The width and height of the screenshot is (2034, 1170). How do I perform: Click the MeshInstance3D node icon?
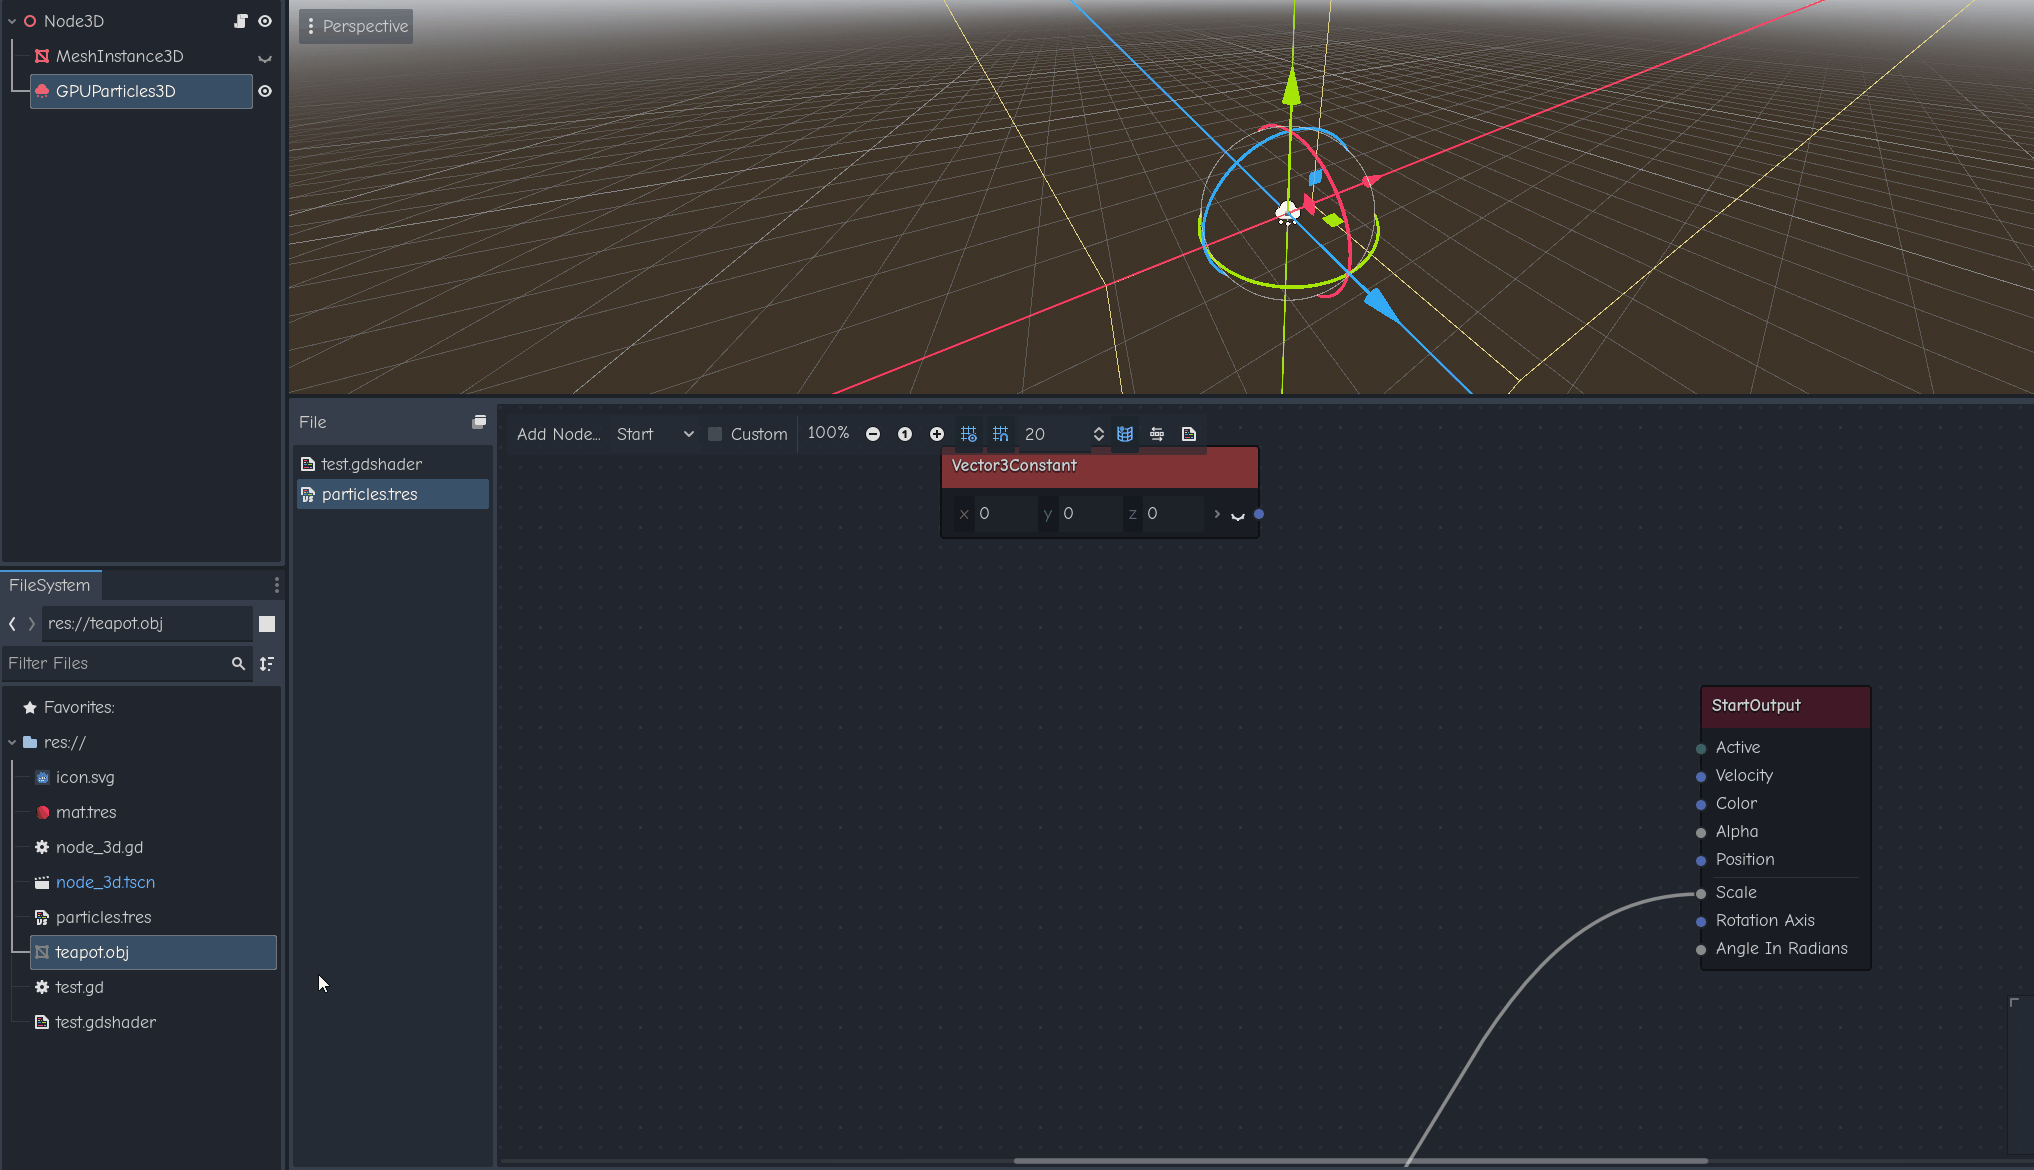pyautogui.click(x=41, y=54)
